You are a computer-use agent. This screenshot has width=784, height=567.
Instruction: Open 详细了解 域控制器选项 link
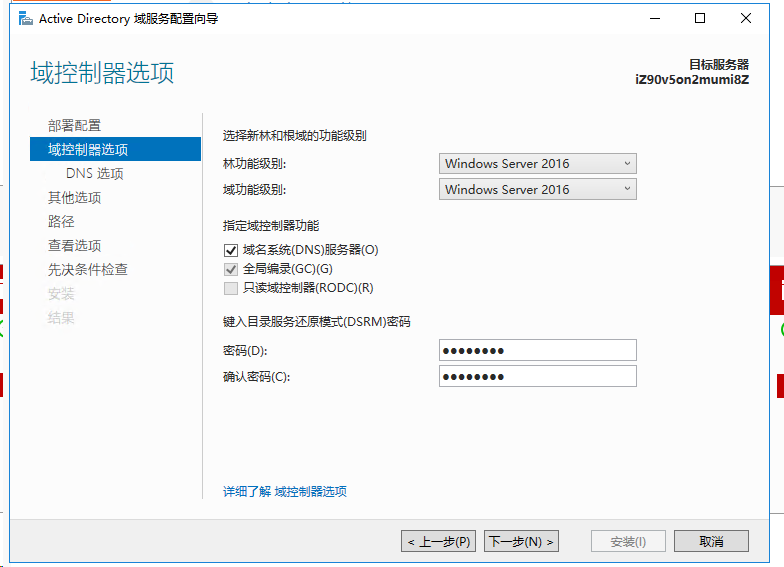284,492
